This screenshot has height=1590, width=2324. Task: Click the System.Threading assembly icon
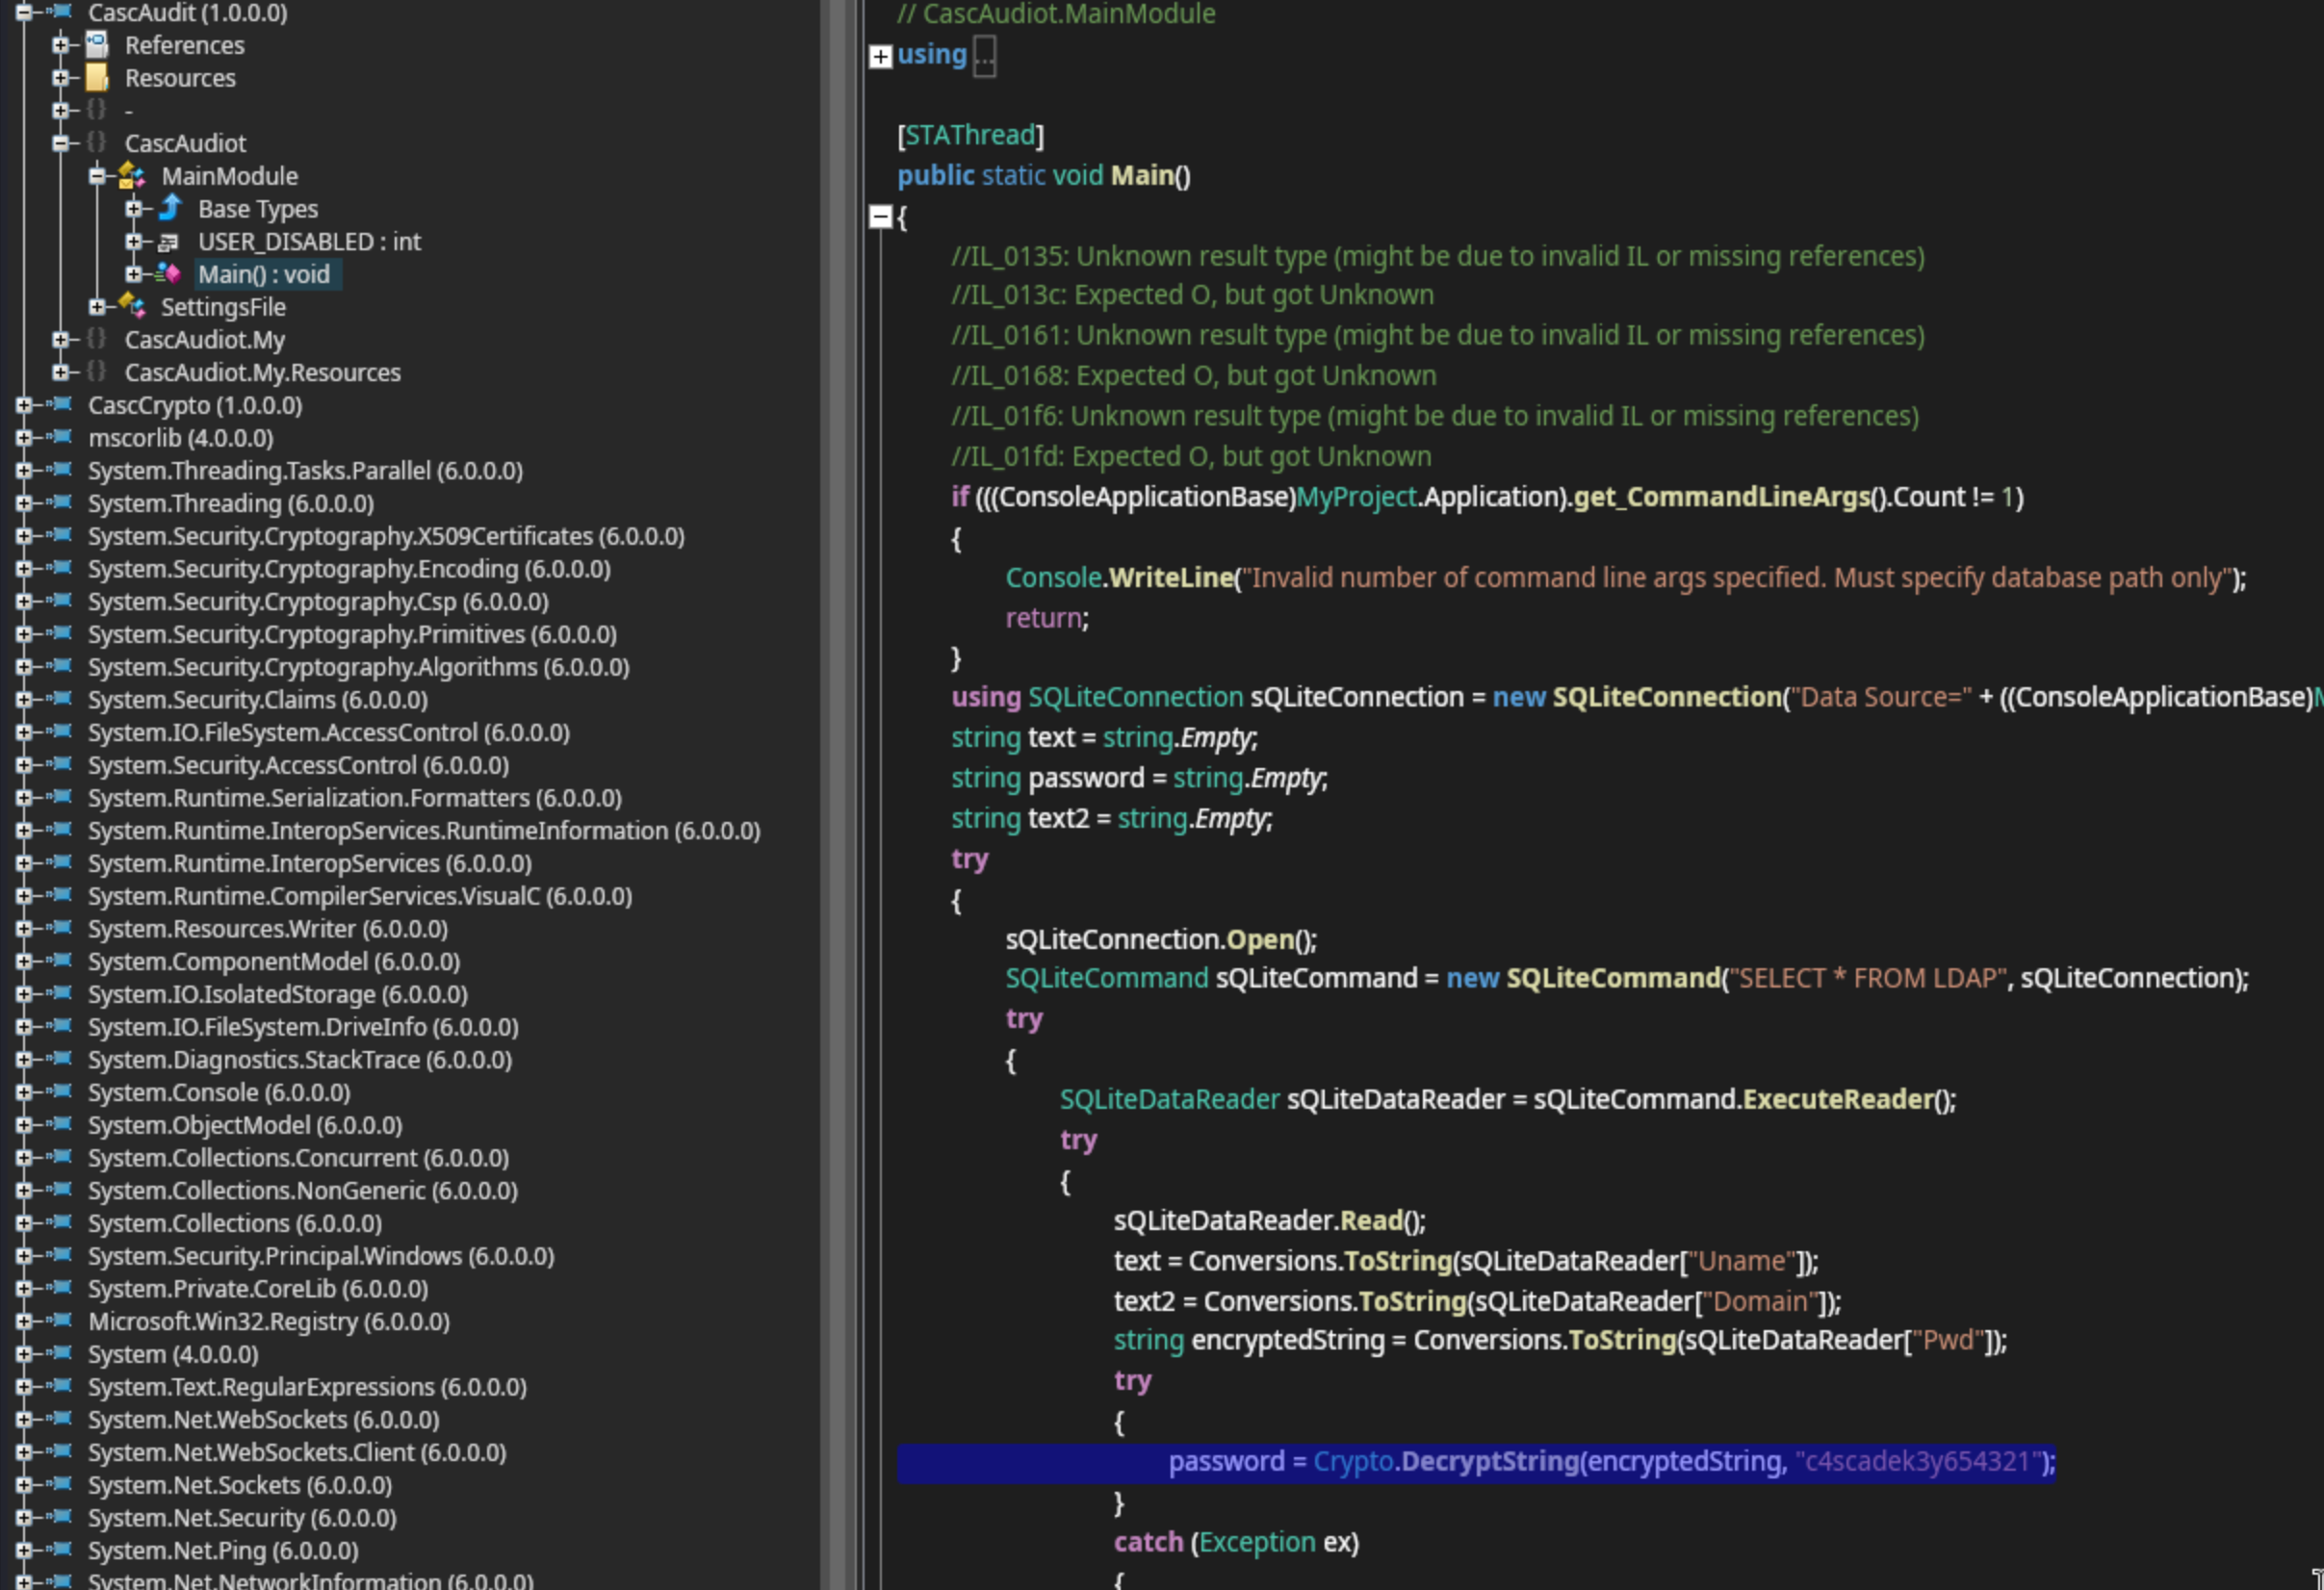coord(60,502)
